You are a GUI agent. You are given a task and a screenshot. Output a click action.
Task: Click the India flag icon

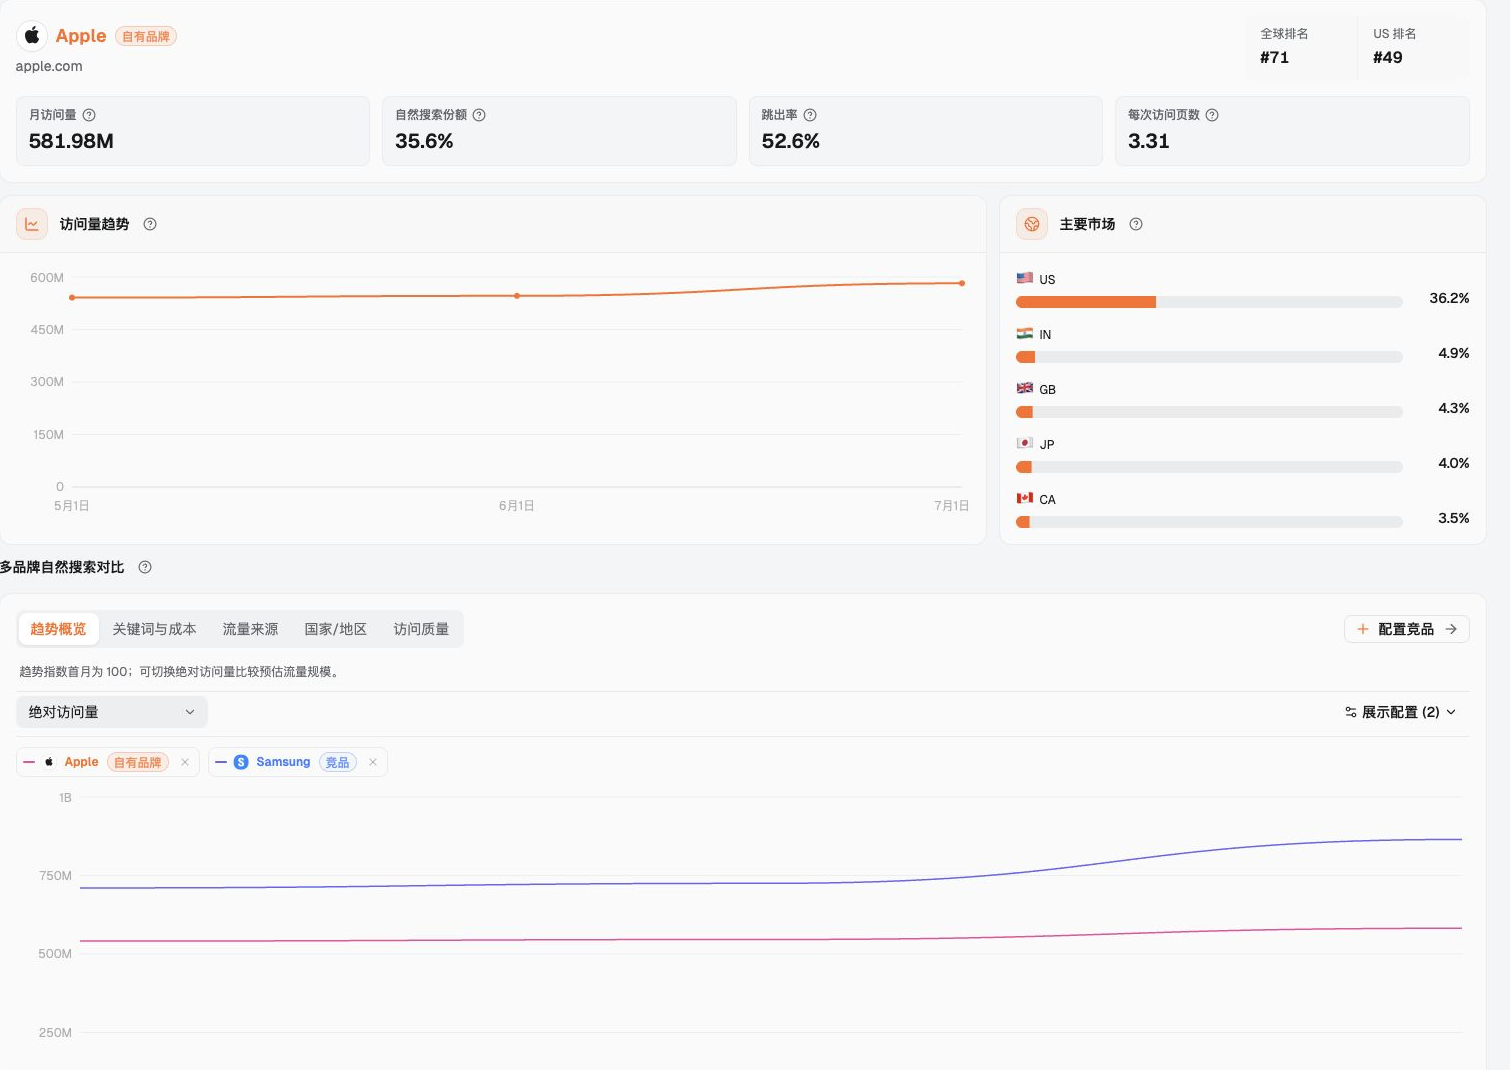pyautogui.click(x=1025, y=333)
